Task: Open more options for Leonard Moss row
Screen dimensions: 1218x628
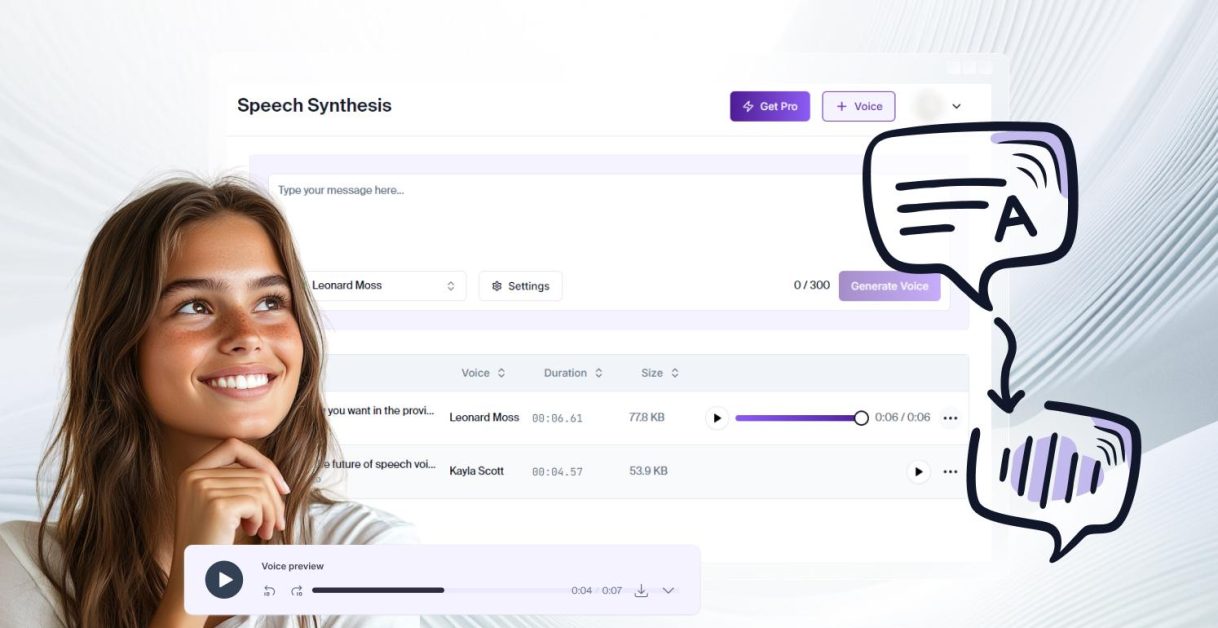Action: pyautogui.click(x=950, y=418)
